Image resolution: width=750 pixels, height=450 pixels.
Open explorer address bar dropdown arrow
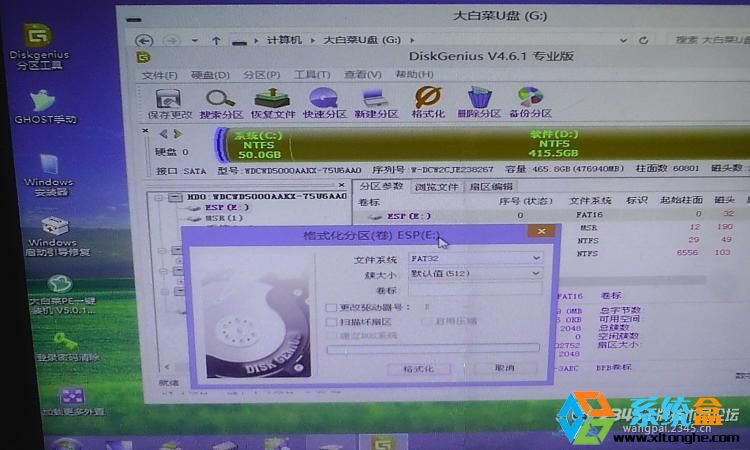(623, 41)
